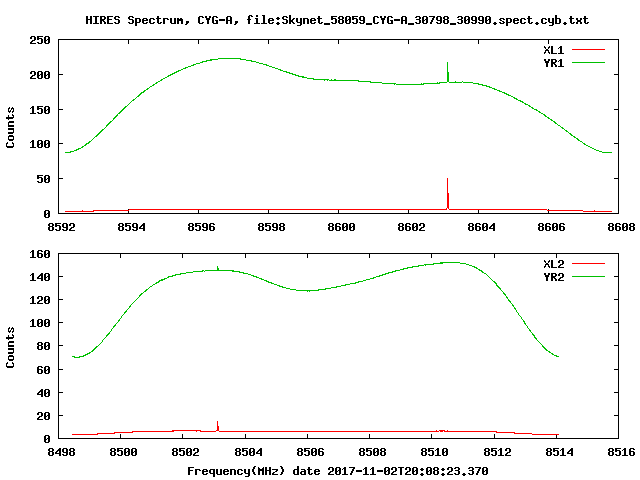Image resolution: width=640 pixels, height=480 pixels.
Task: Click the 8594 tick label
Action: click(x=131, y=227)
